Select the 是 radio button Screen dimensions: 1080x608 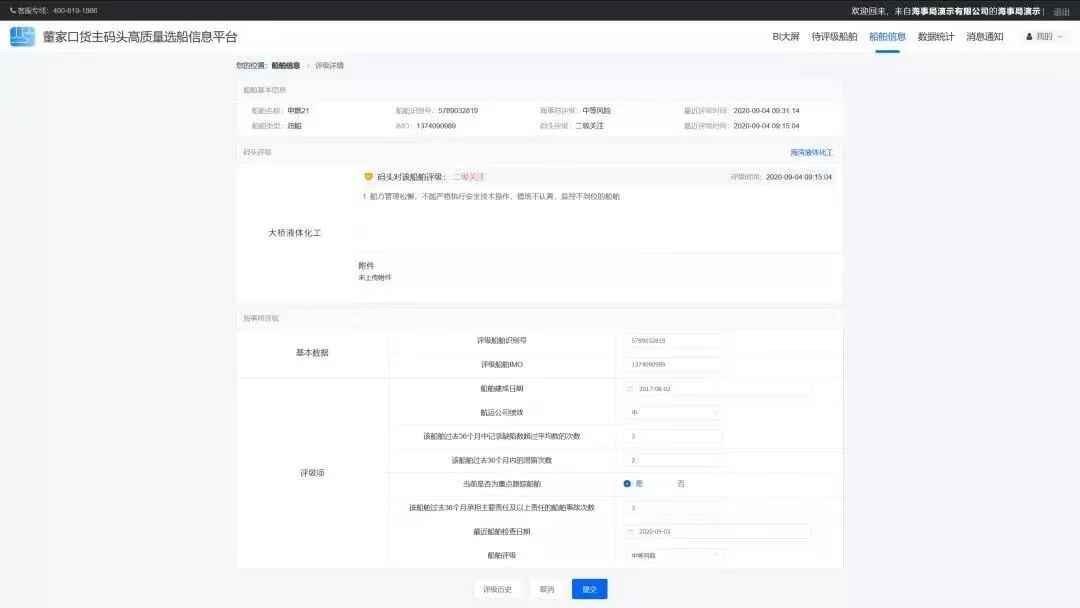click(x=627, y=484)
